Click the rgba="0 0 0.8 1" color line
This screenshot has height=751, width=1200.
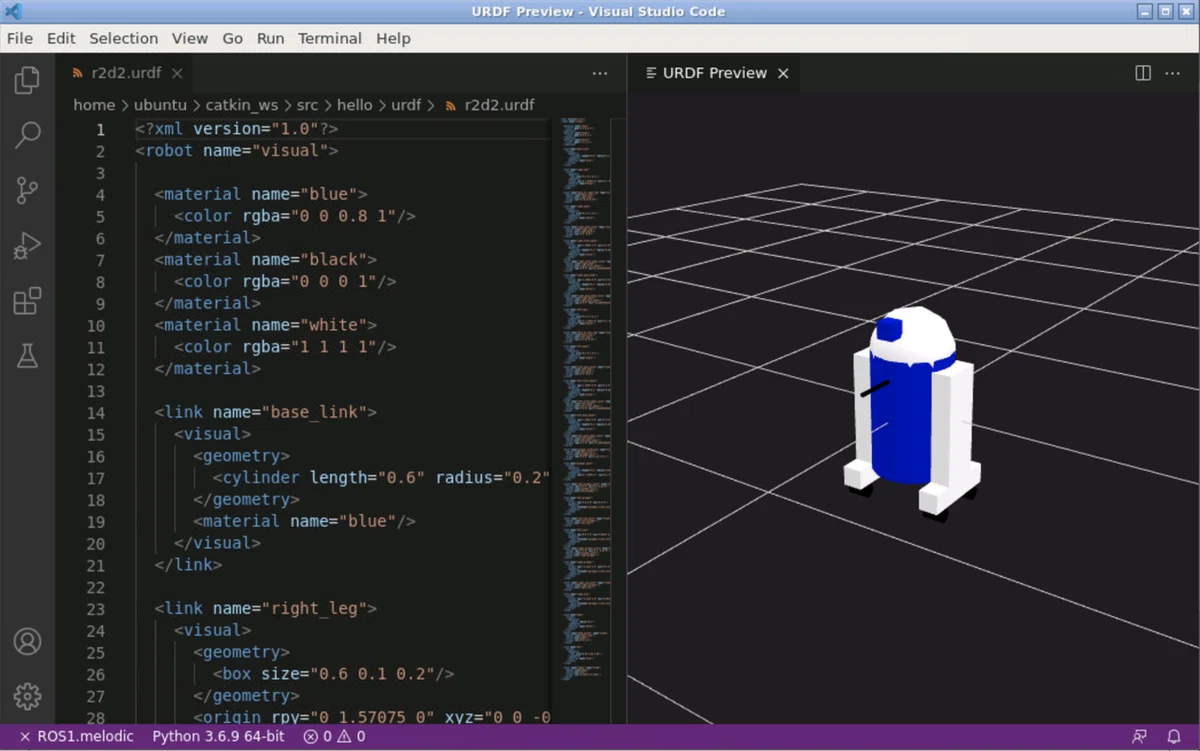(295, 217)
